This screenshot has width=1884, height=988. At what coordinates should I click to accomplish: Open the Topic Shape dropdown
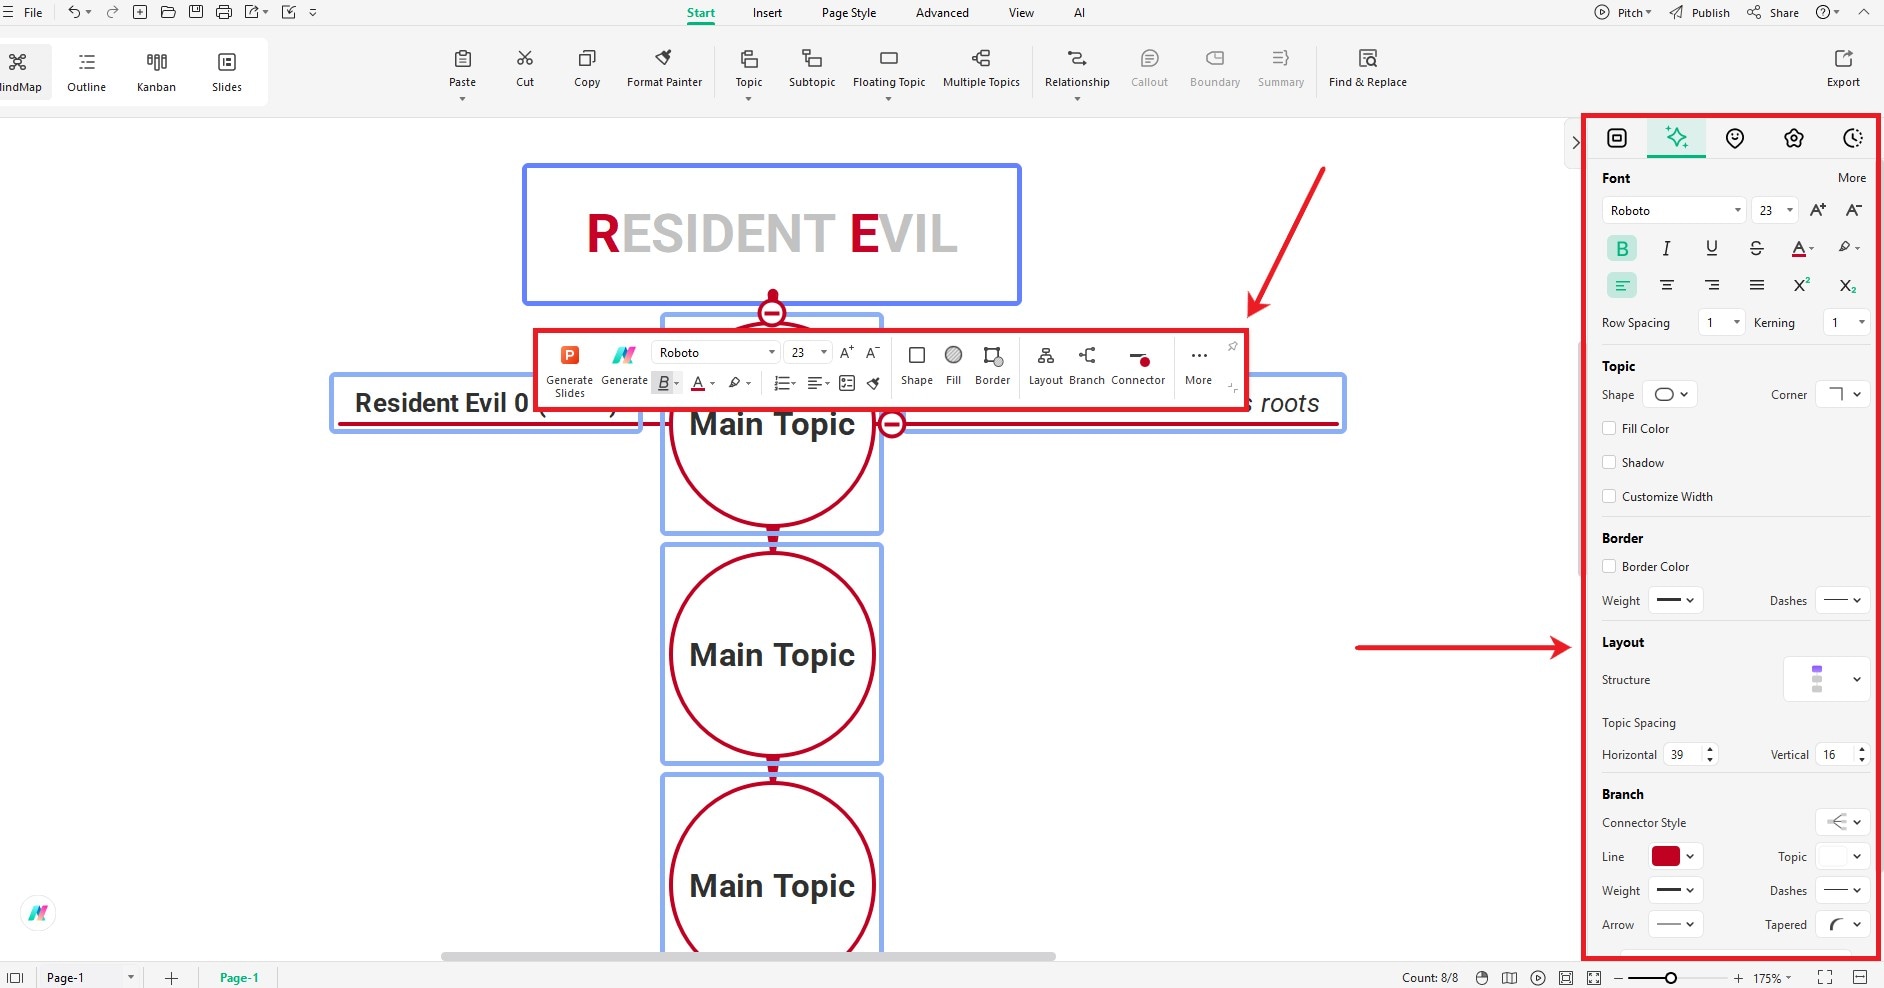(1671, 394)
